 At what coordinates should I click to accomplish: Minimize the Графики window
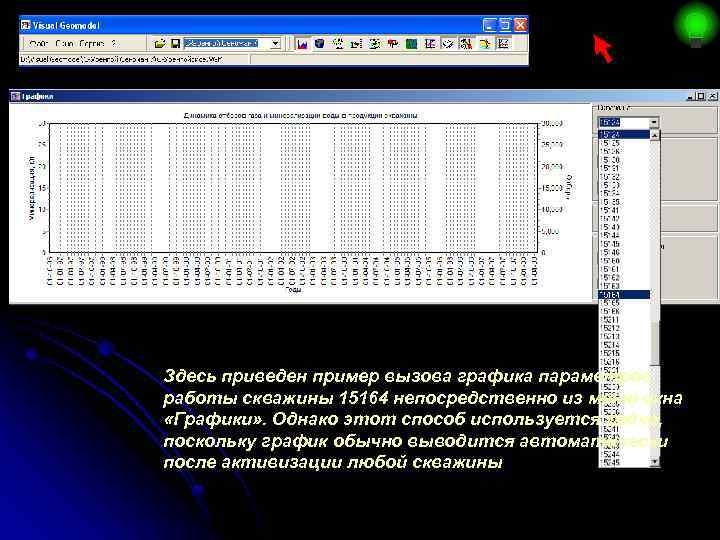691,96
